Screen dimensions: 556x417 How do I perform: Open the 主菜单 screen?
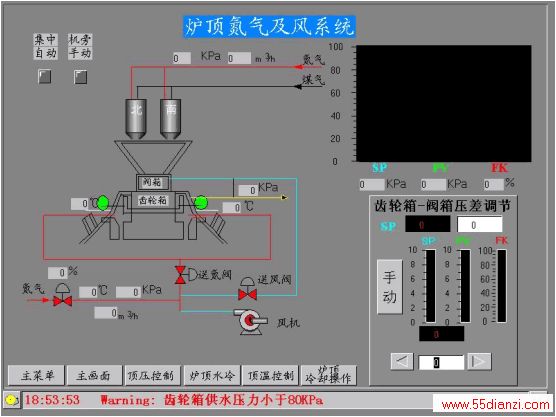point(36,375)
